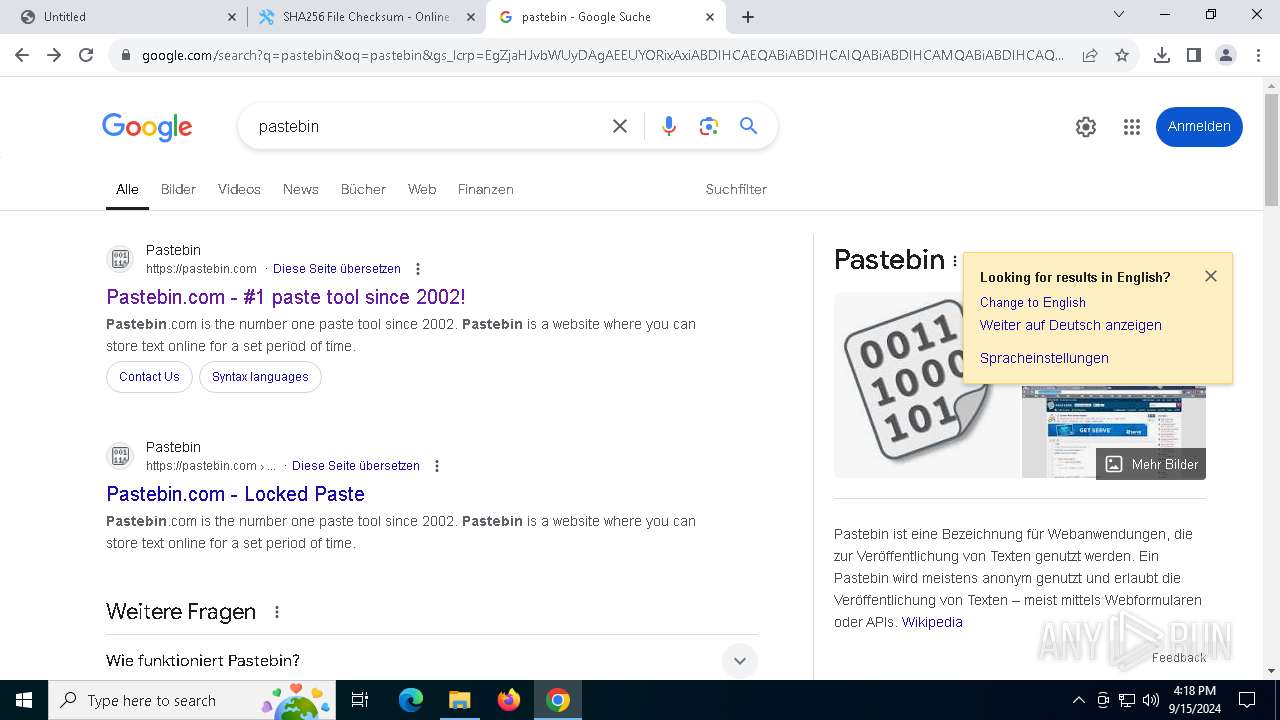Open Google quick settings gear
Screen dimensions: 1280x720
(x=1086, y=127)
